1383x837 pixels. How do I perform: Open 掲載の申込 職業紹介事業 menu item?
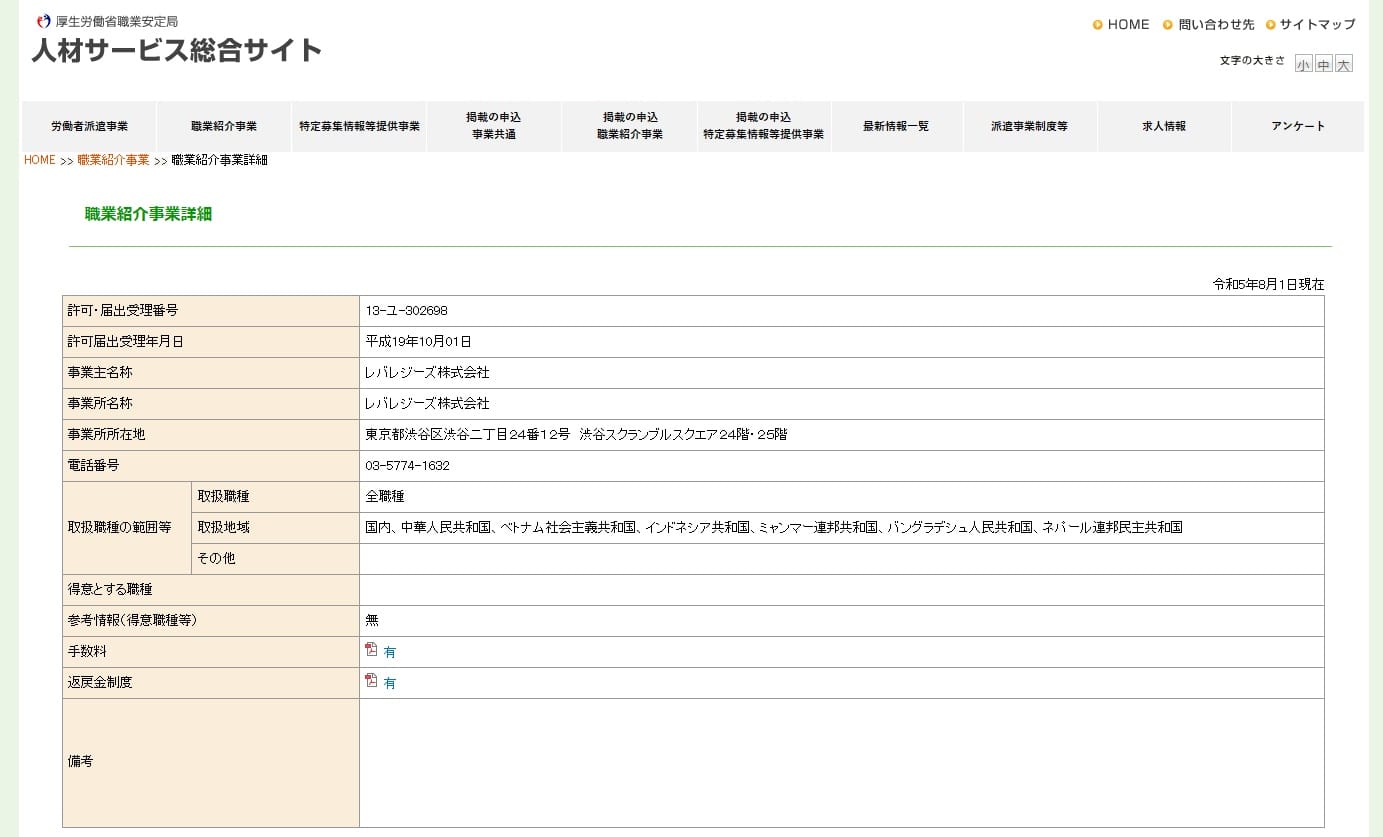[x=629, y=126]
